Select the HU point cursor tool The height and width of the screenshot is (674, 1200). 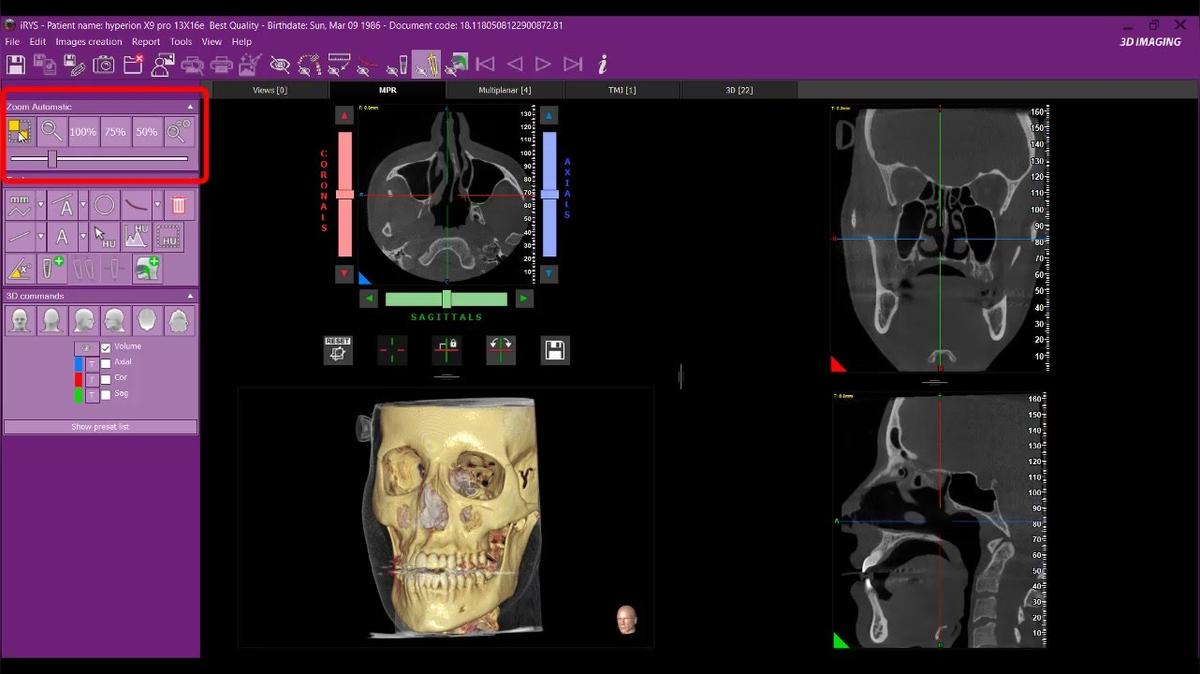[x=104, y=237]
